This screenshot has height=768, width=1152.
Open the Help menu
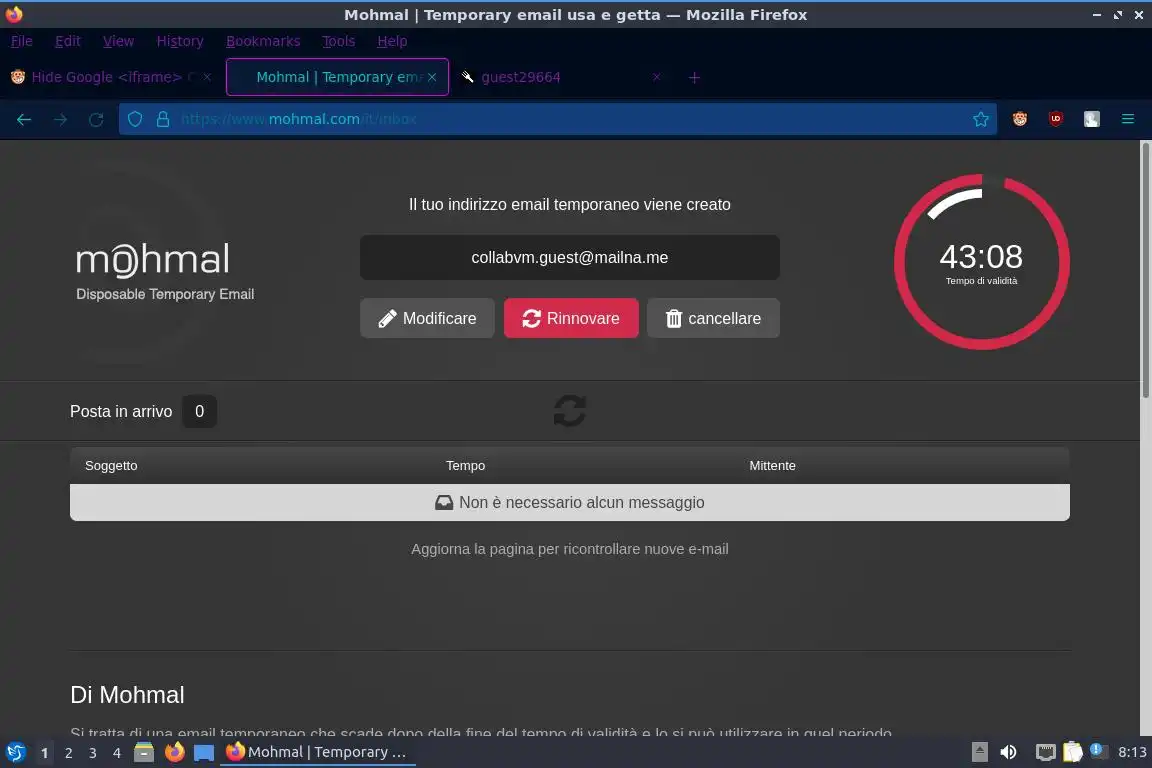coord(392,41)
